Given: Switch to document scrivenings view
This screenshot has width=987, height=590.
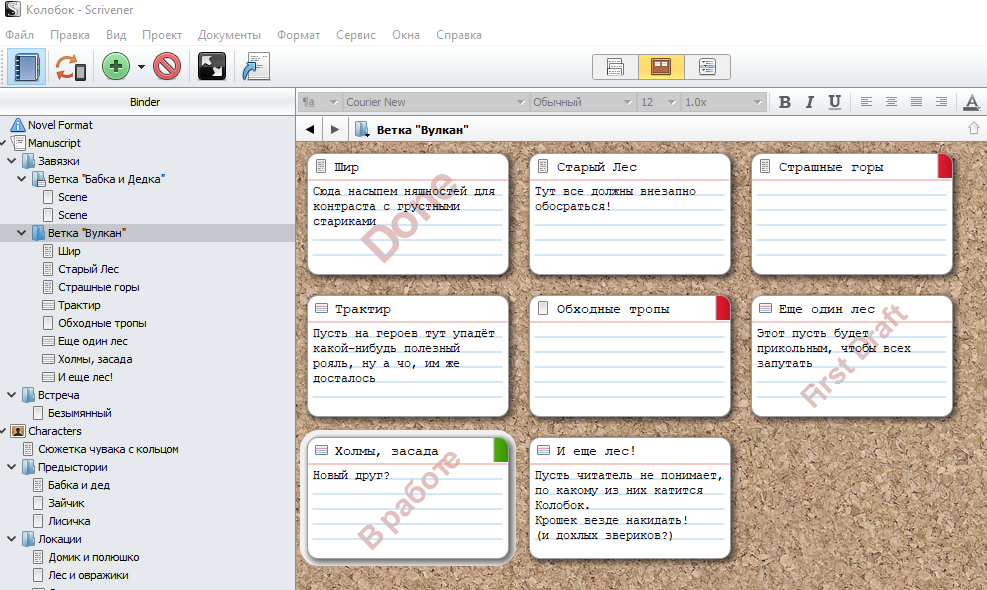Looking at the screenshot, I should (x=616, y=67).
